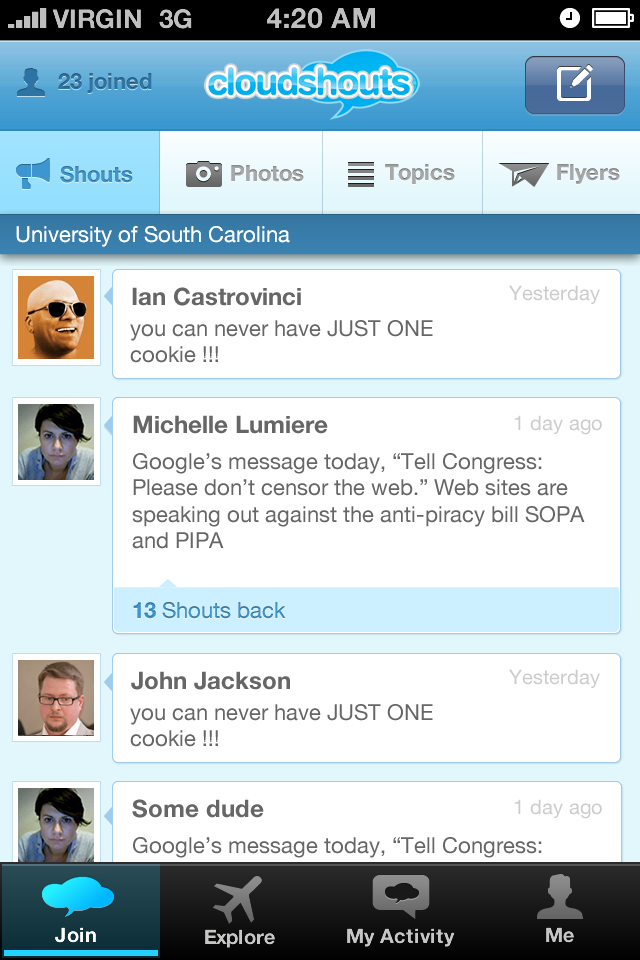Open the cloudshouts logo
Image resolution: width=640 pixels, height=960 pixels.
coord(311,83)
